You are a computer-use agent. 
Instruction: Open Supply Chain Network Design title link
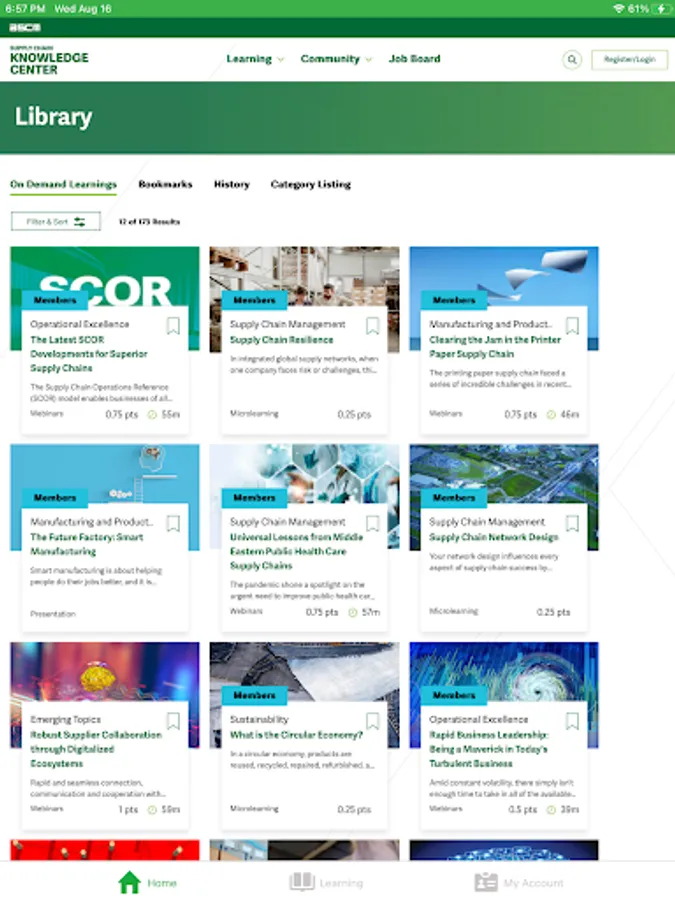(x=494, y=537)
